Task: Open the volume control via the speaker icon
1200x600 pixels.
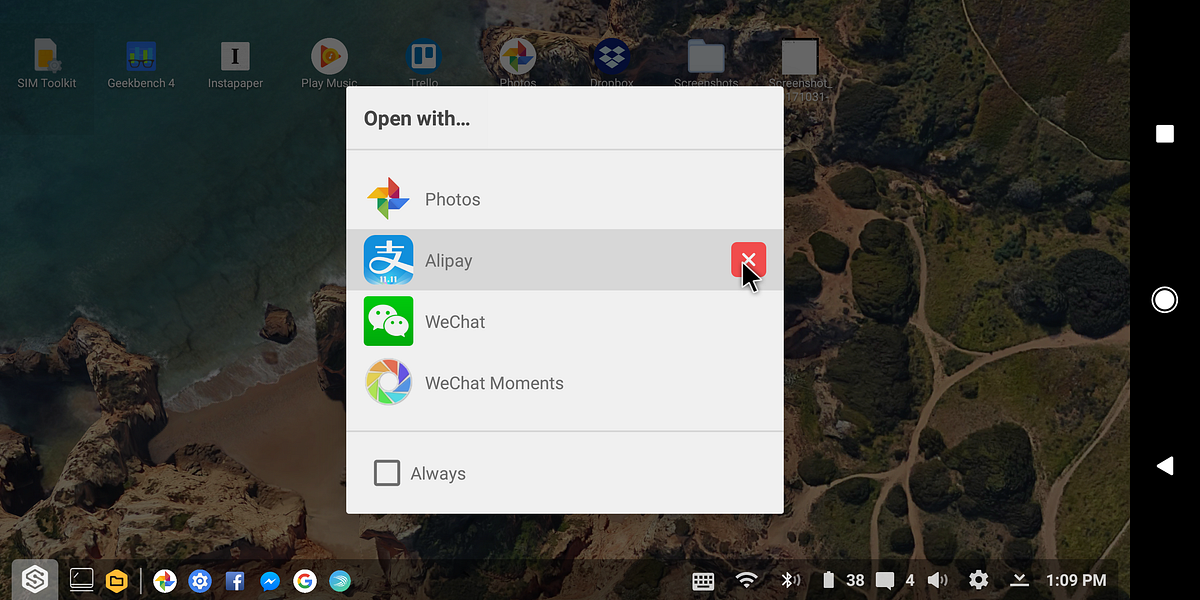Action: 937,580
